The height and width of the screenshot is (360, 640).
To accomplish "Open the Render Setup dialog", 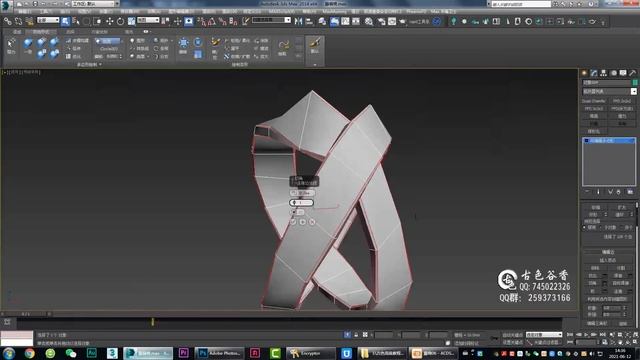I will (x=381, y=21).
